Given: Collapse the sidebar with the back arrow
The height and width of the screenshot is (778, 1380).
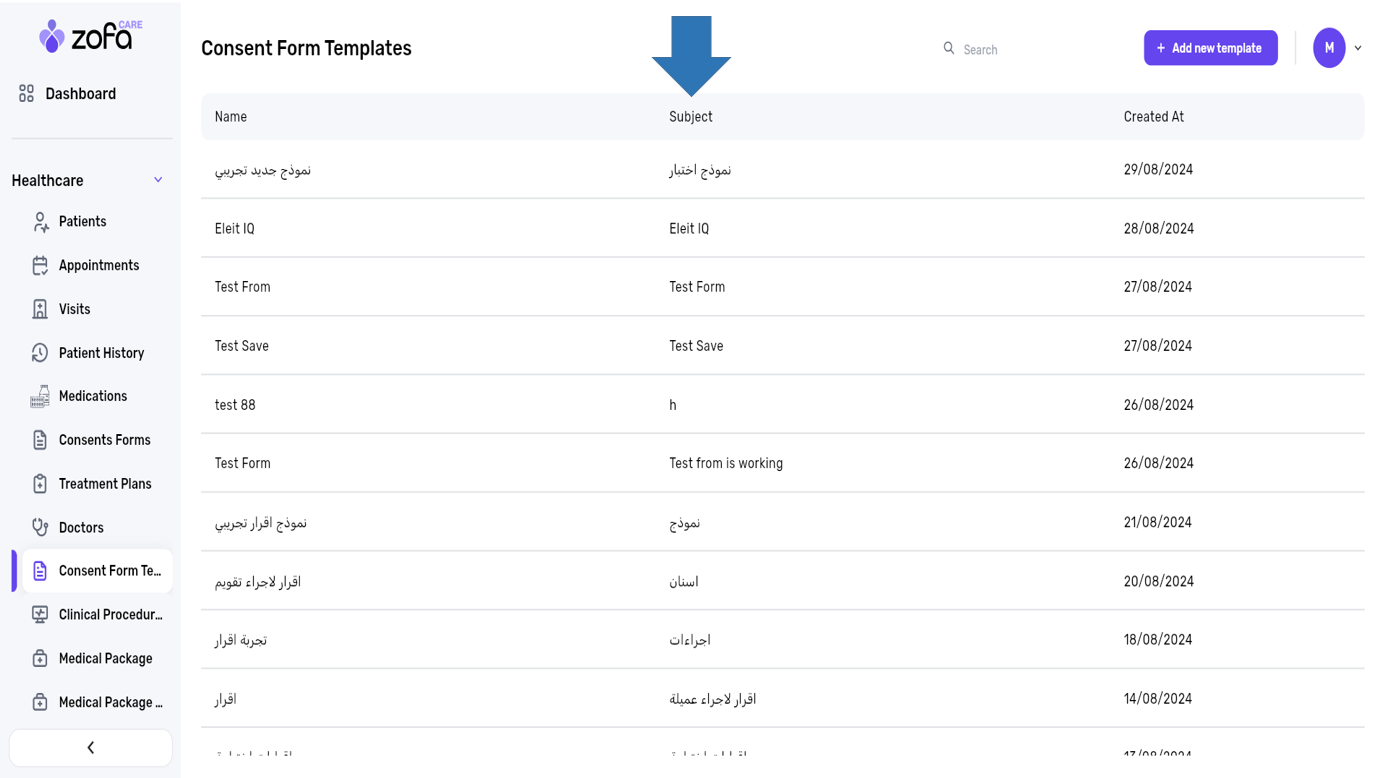Looking at the screenshot, I should click(91, 747).
